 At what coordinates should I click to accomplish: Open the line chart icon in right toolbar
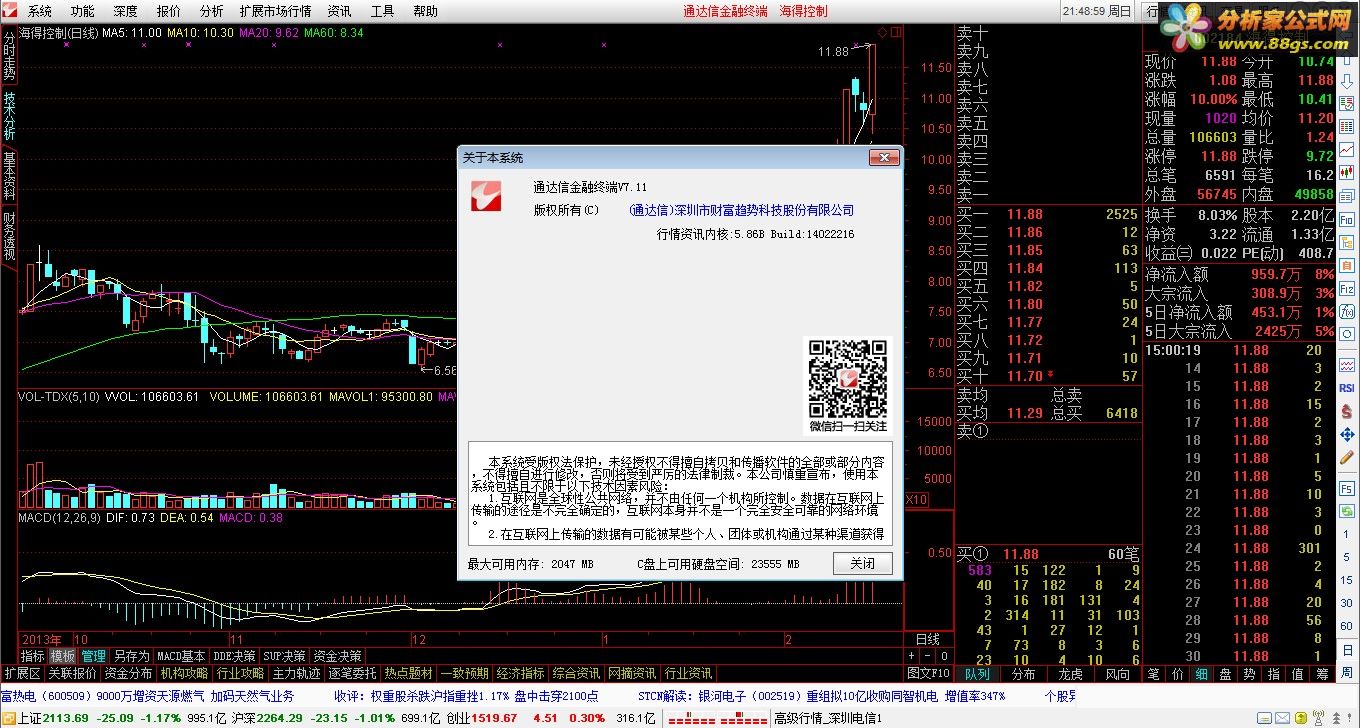(1346, 149)
